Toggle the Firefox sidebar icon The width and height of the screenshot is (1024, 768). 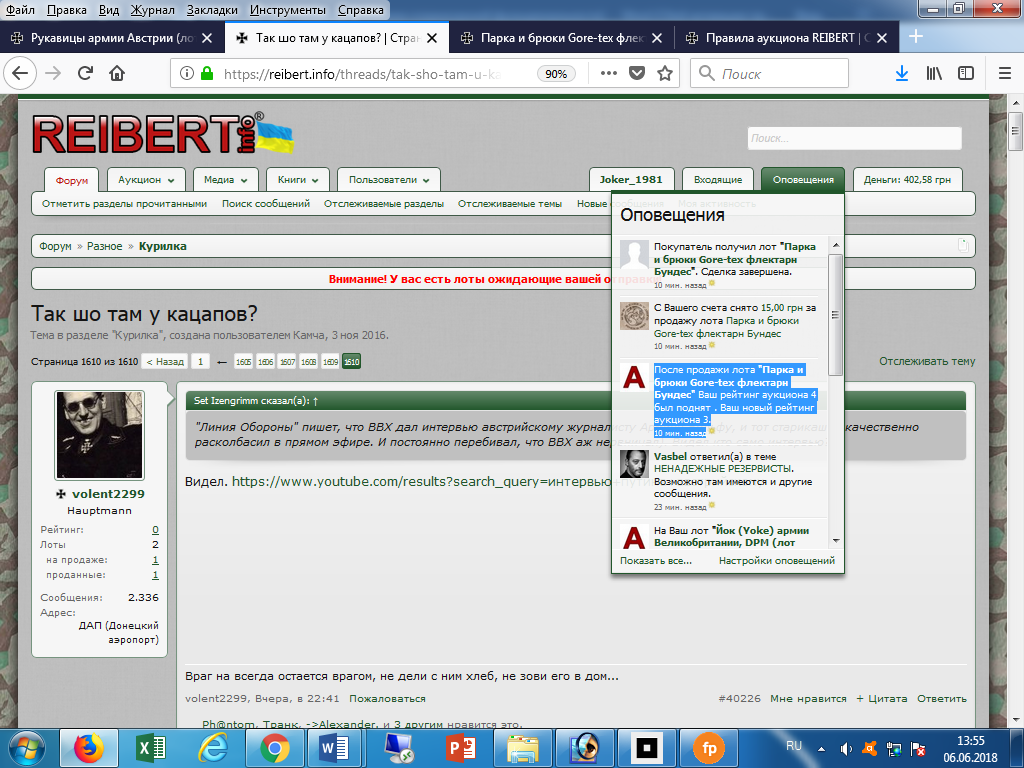965,74
